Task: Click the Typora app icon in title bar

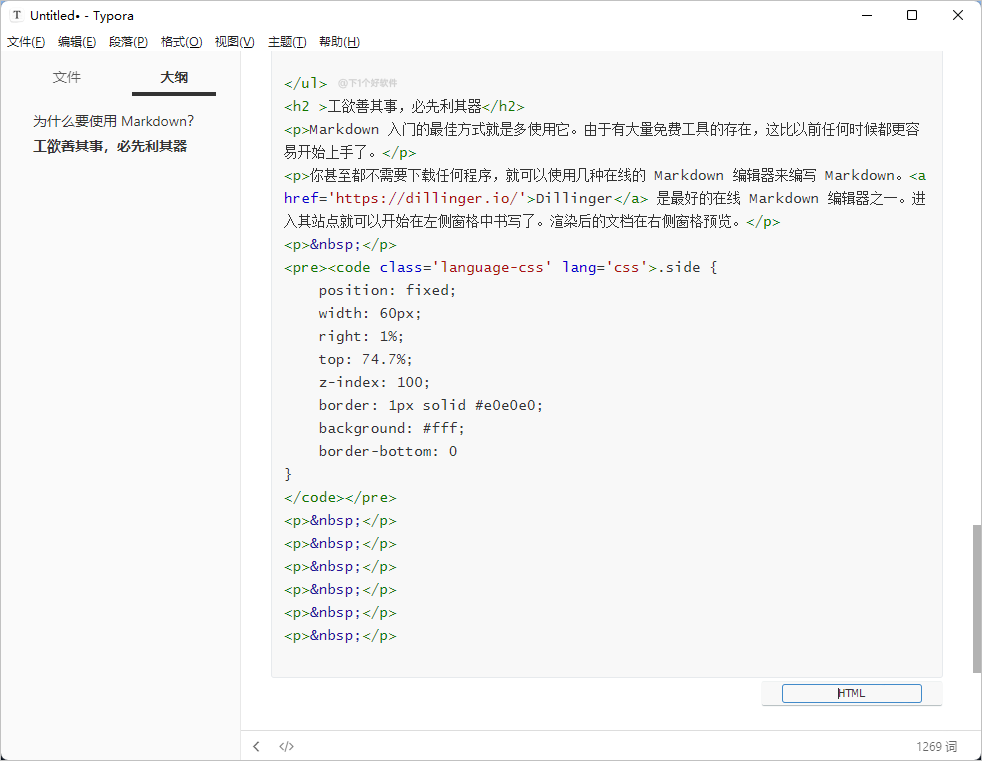Action: coord(17,15)
